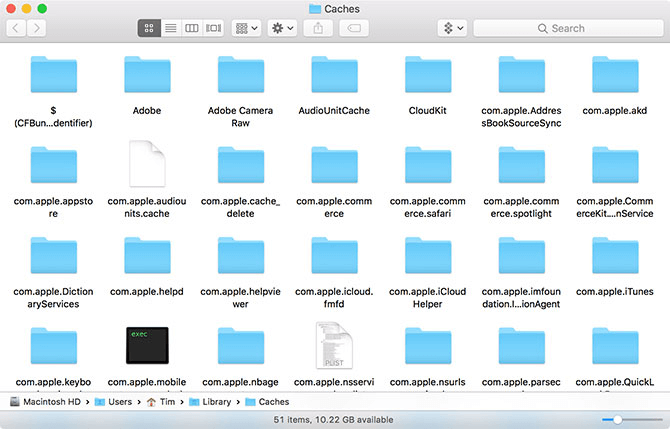670x429 pixels.
Task: Click the Share toolbar button
Action: pos(318,28)
